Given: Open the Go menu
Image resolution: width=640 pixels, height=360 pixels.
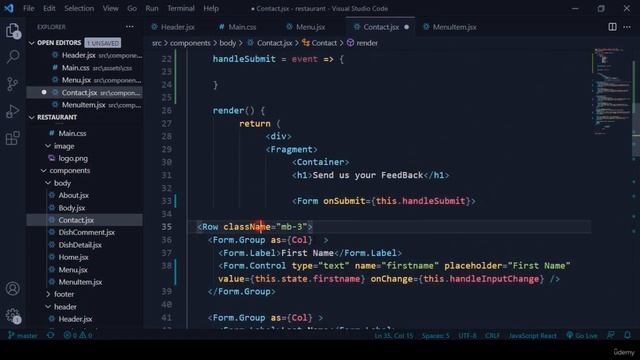Looking at the screenshot, I should pos(132,8).
